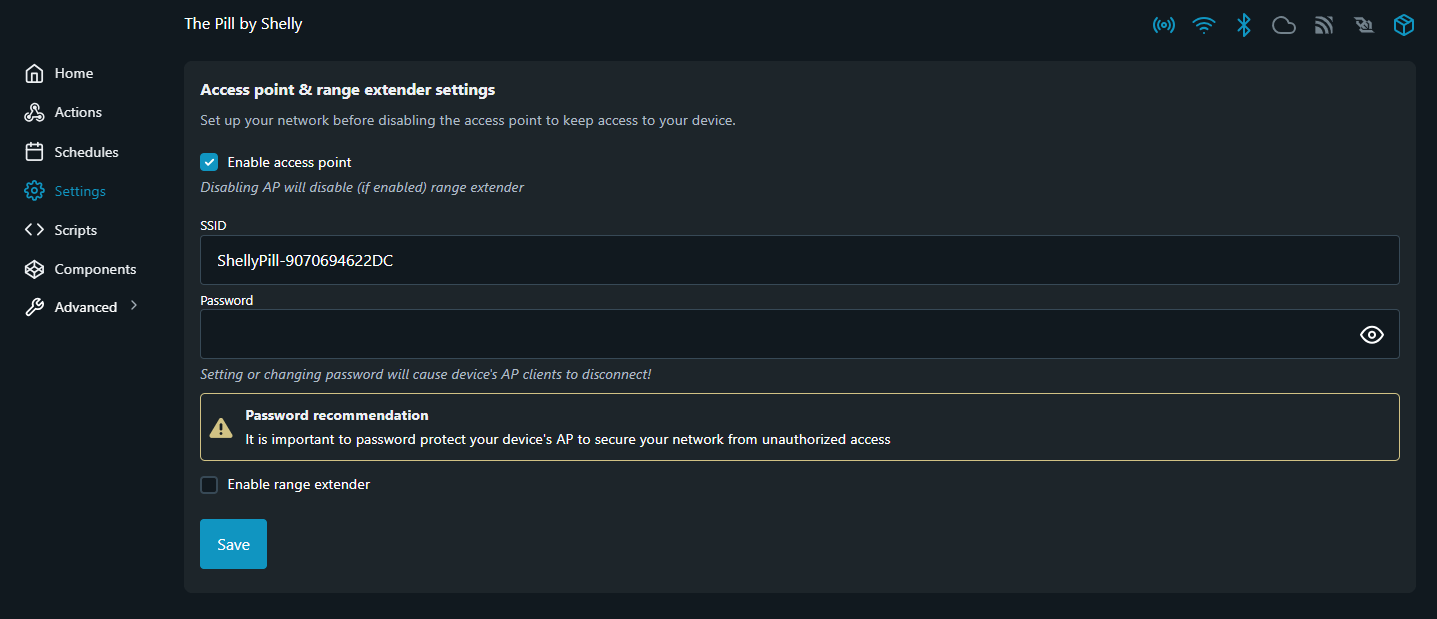Check the Enable range extender checkbox
This screenshot has width=1437, height=619.
coord(209,485)
